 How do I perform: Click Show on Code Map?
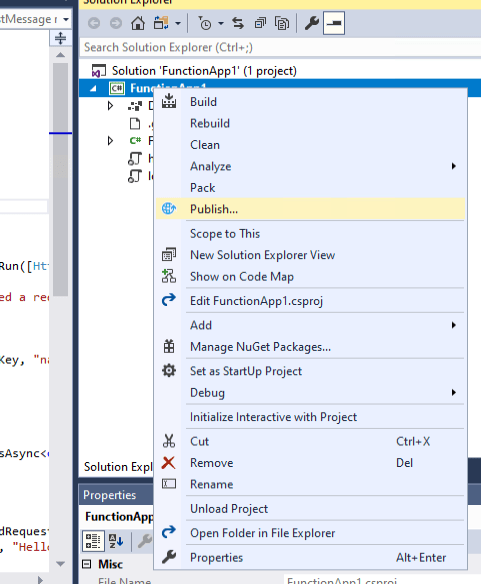[x=310, y=277]
